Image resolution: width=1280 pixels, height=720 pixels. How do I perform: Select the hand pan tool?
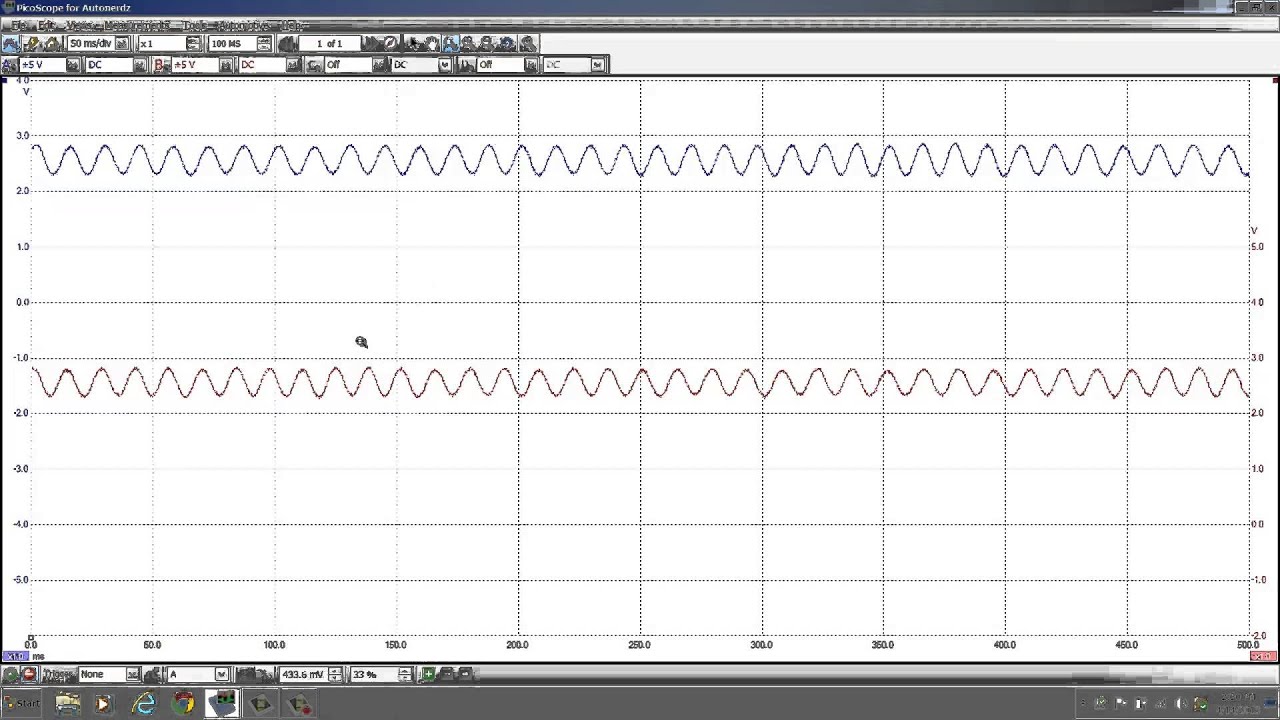click(431, 44)
